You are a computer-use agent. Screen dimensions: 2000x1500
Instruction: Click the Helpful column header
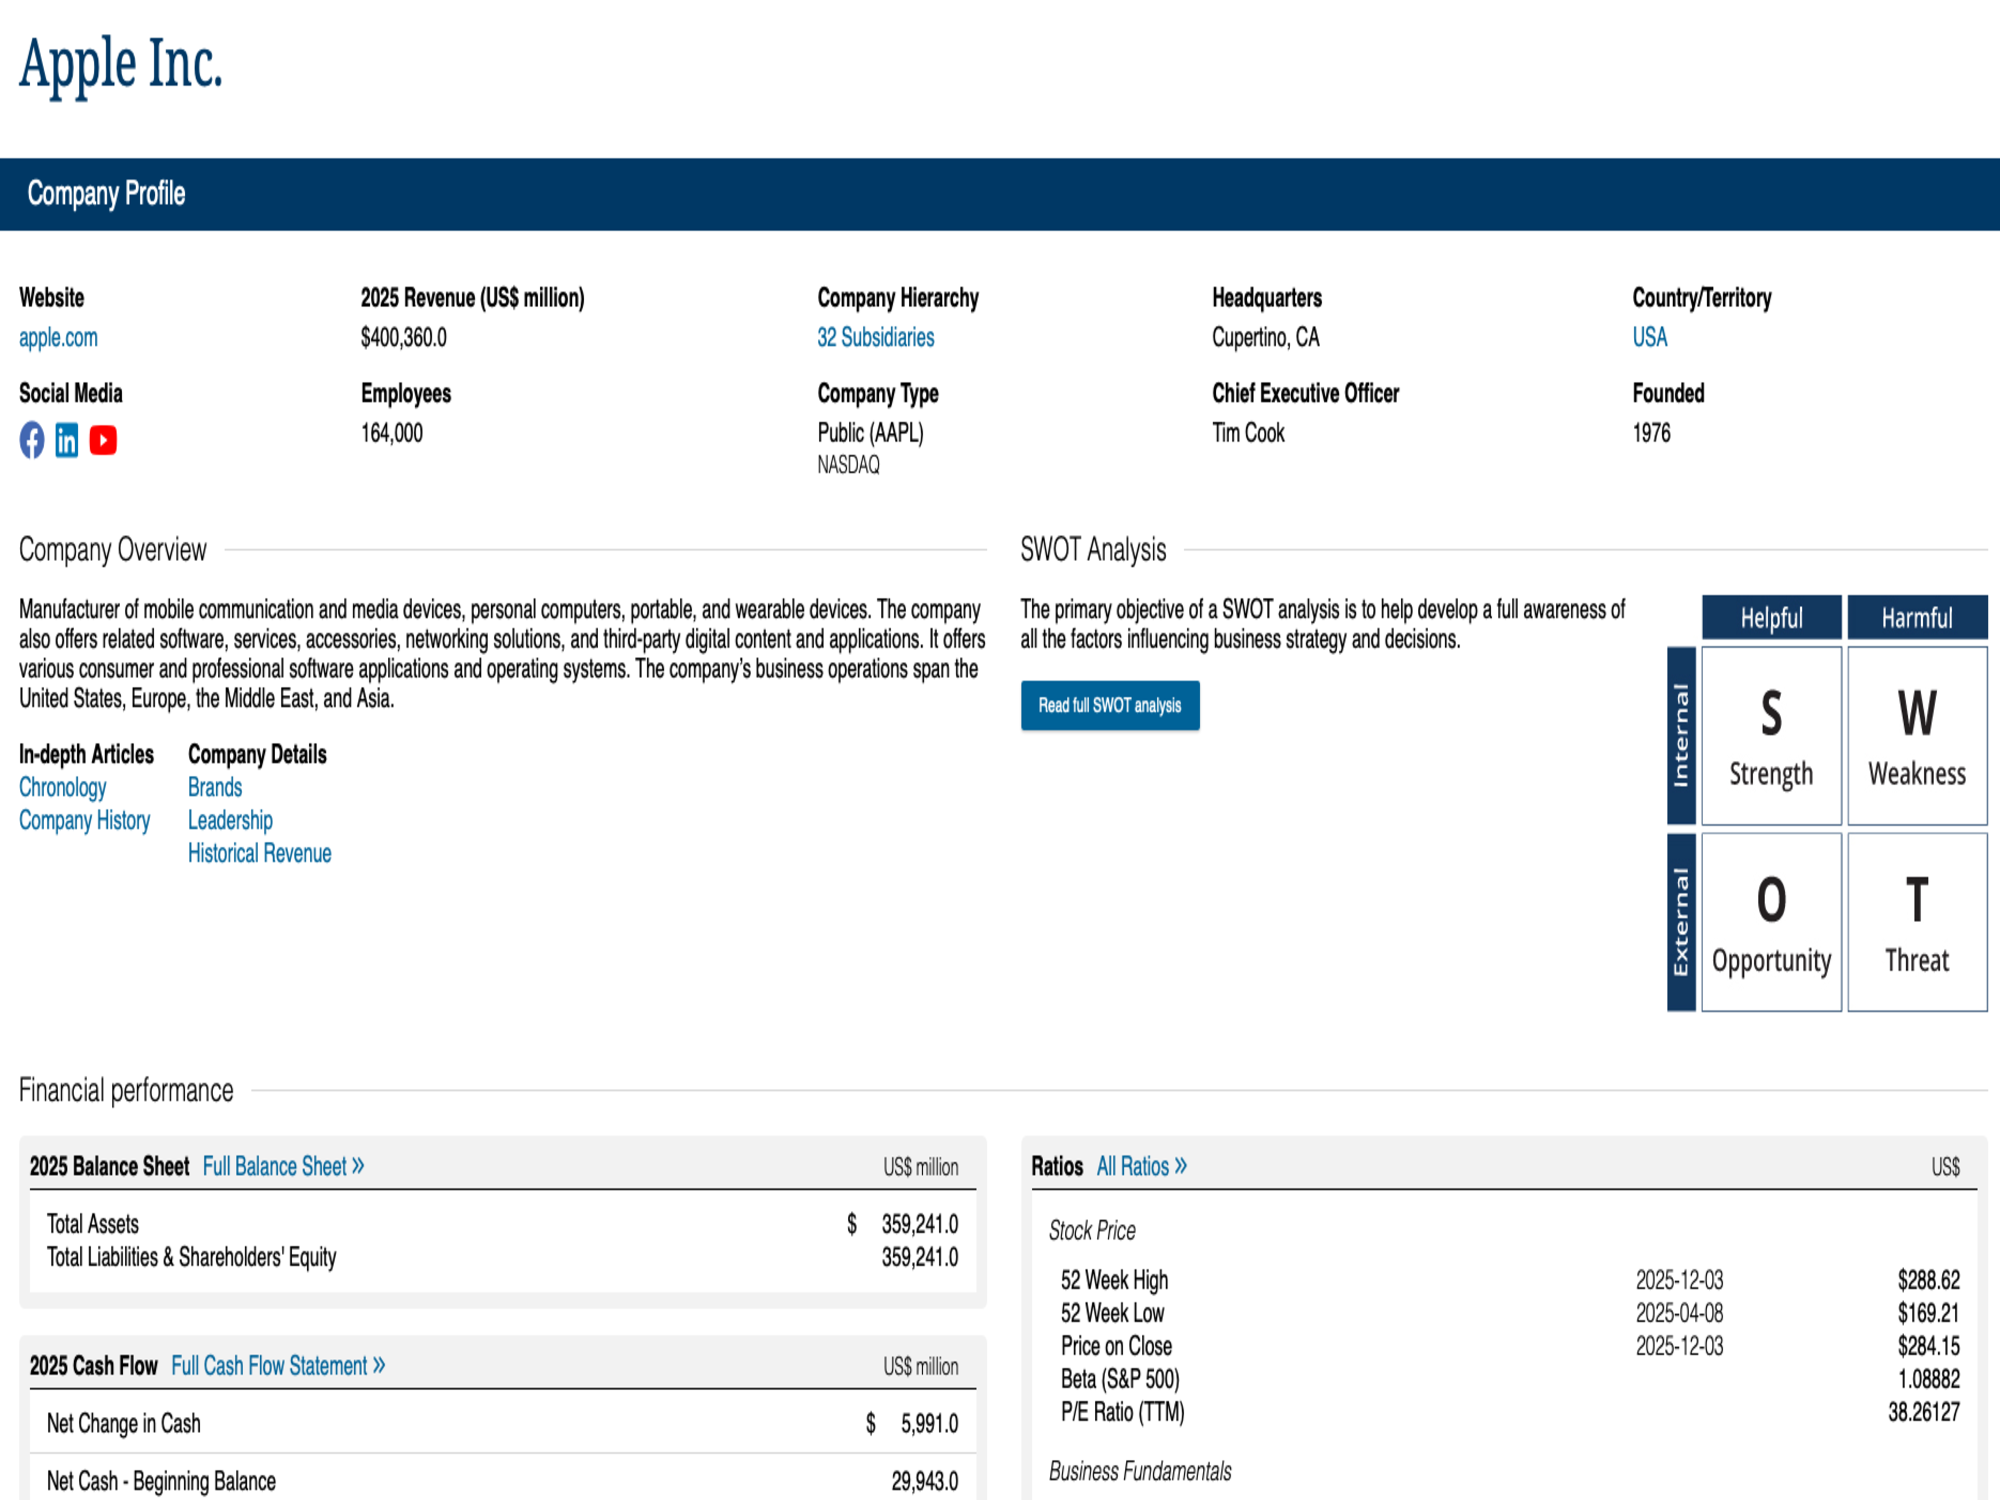(1771, 617)
